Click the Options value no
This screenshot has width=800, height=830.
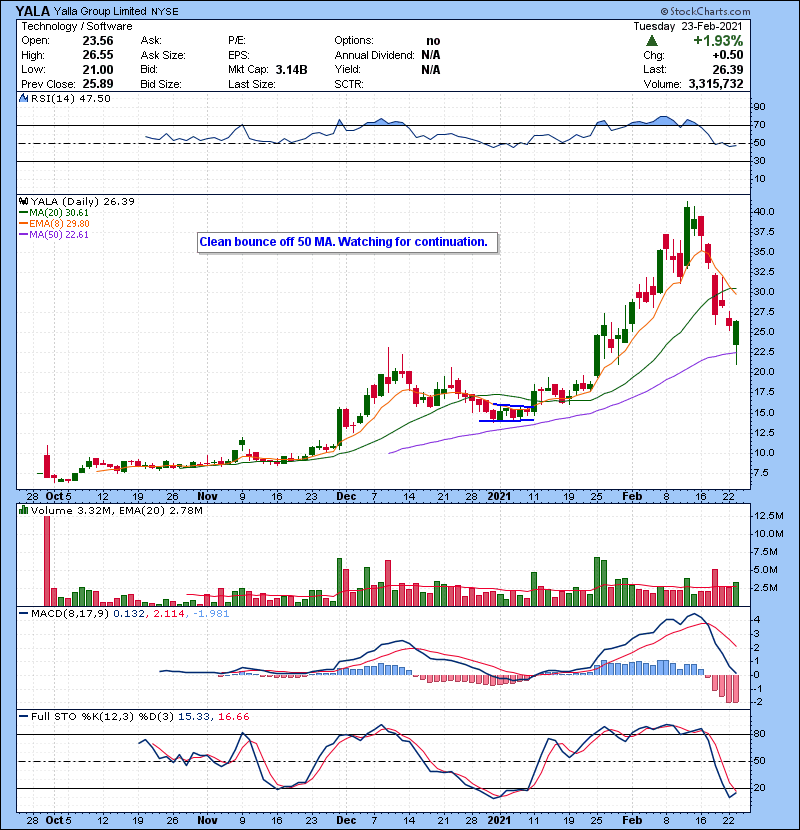(x=433, y=41)
